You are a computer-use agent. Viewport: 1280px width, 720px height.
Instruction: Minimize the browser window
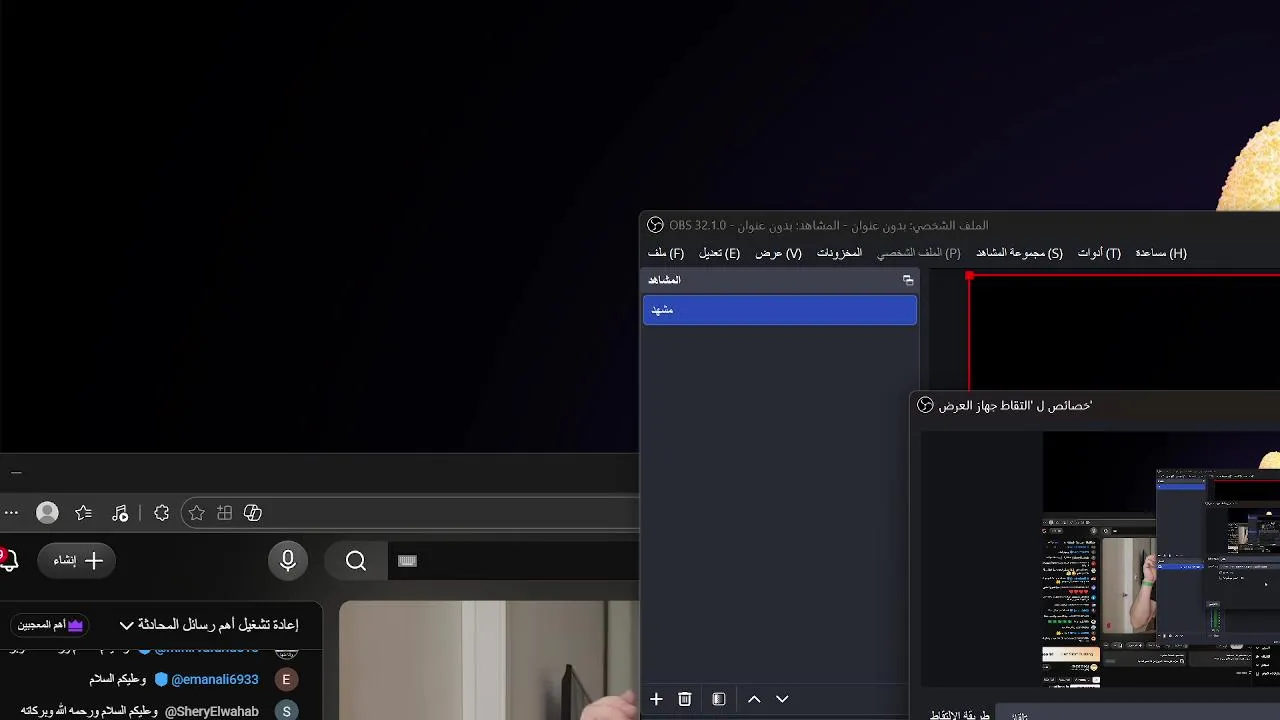click(15, 472)
